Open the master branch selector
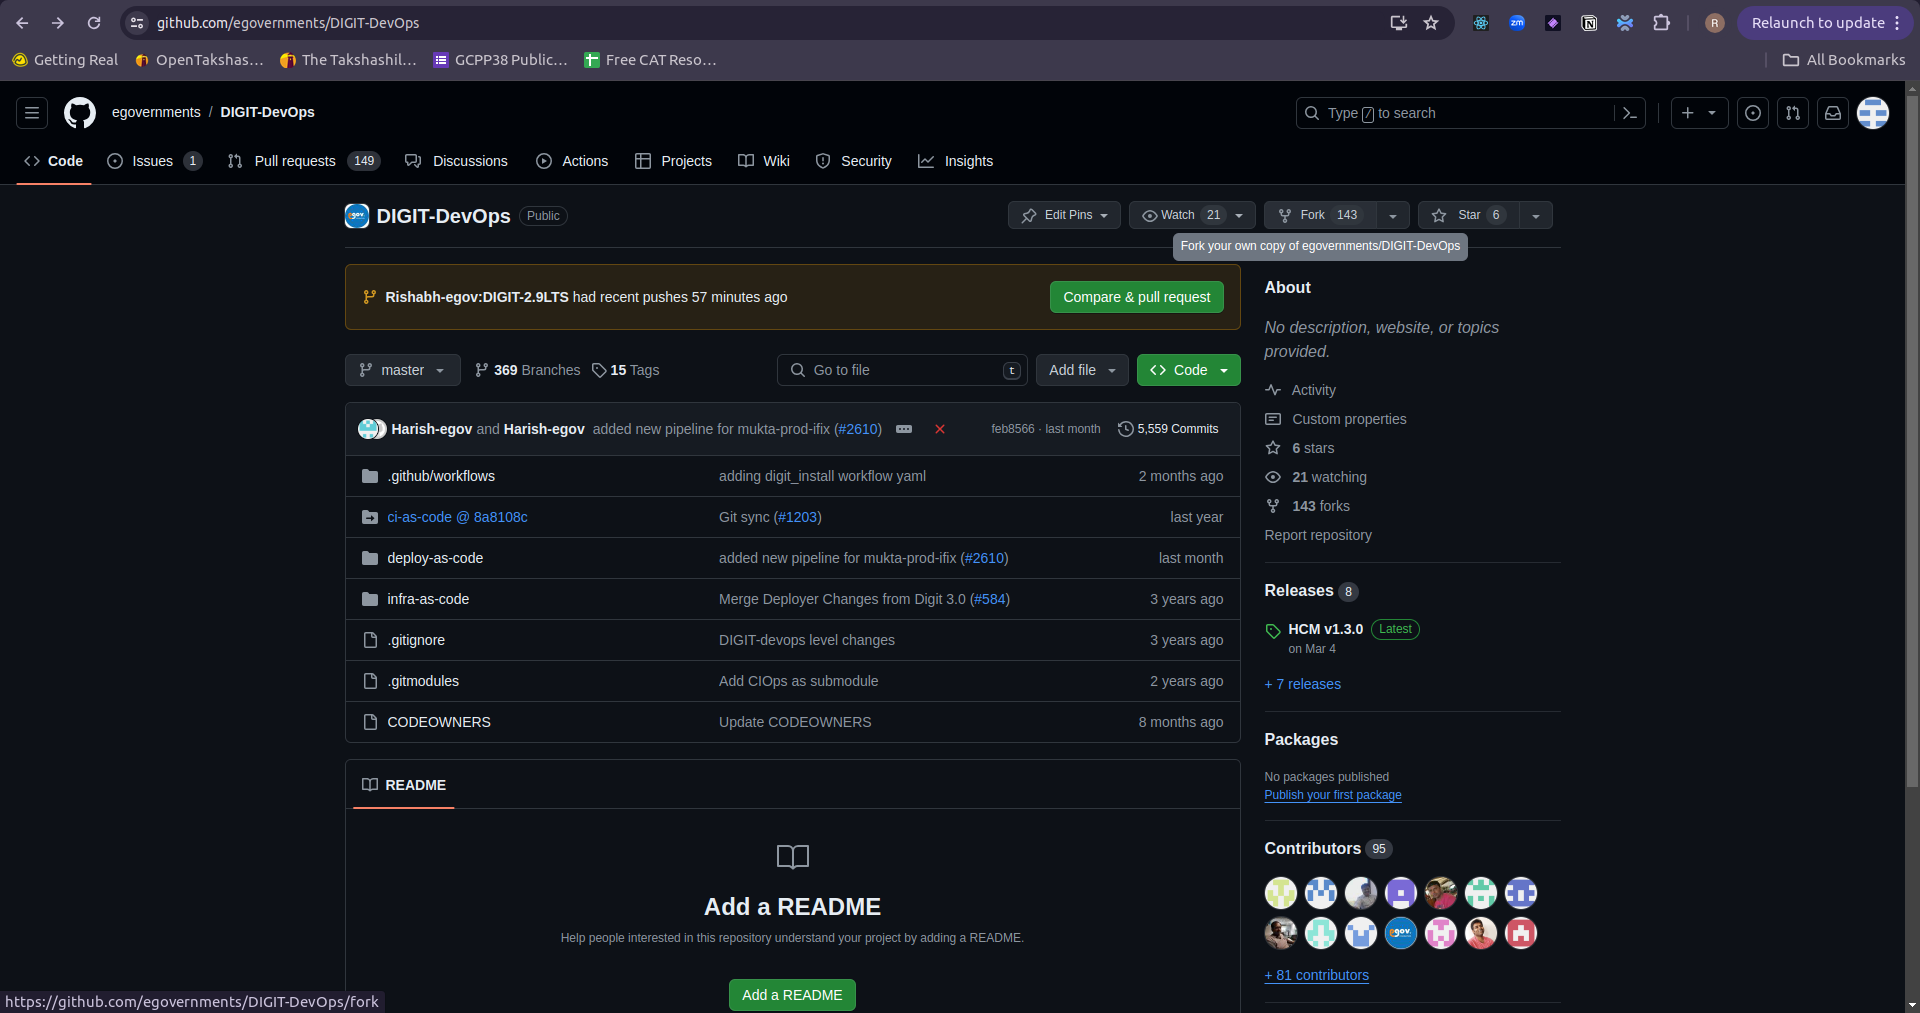The height and width of the screenshot is (1013, 1920). tap(402, 370)
